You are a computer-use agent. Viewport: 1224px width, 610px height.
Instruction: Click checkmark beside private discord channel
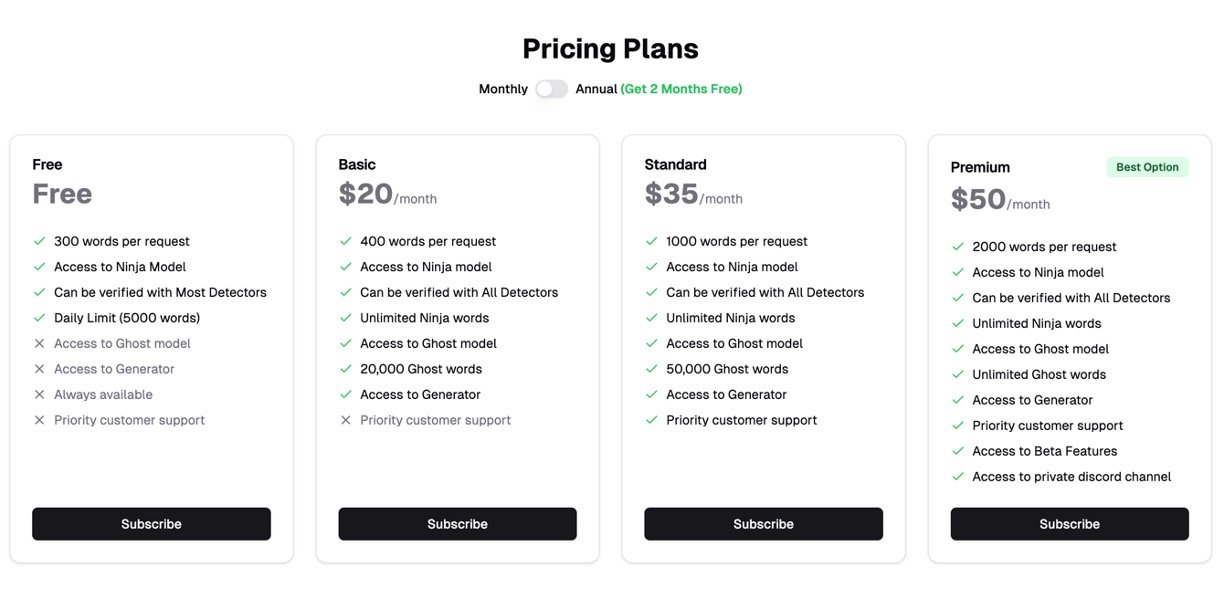coord(958,477)
